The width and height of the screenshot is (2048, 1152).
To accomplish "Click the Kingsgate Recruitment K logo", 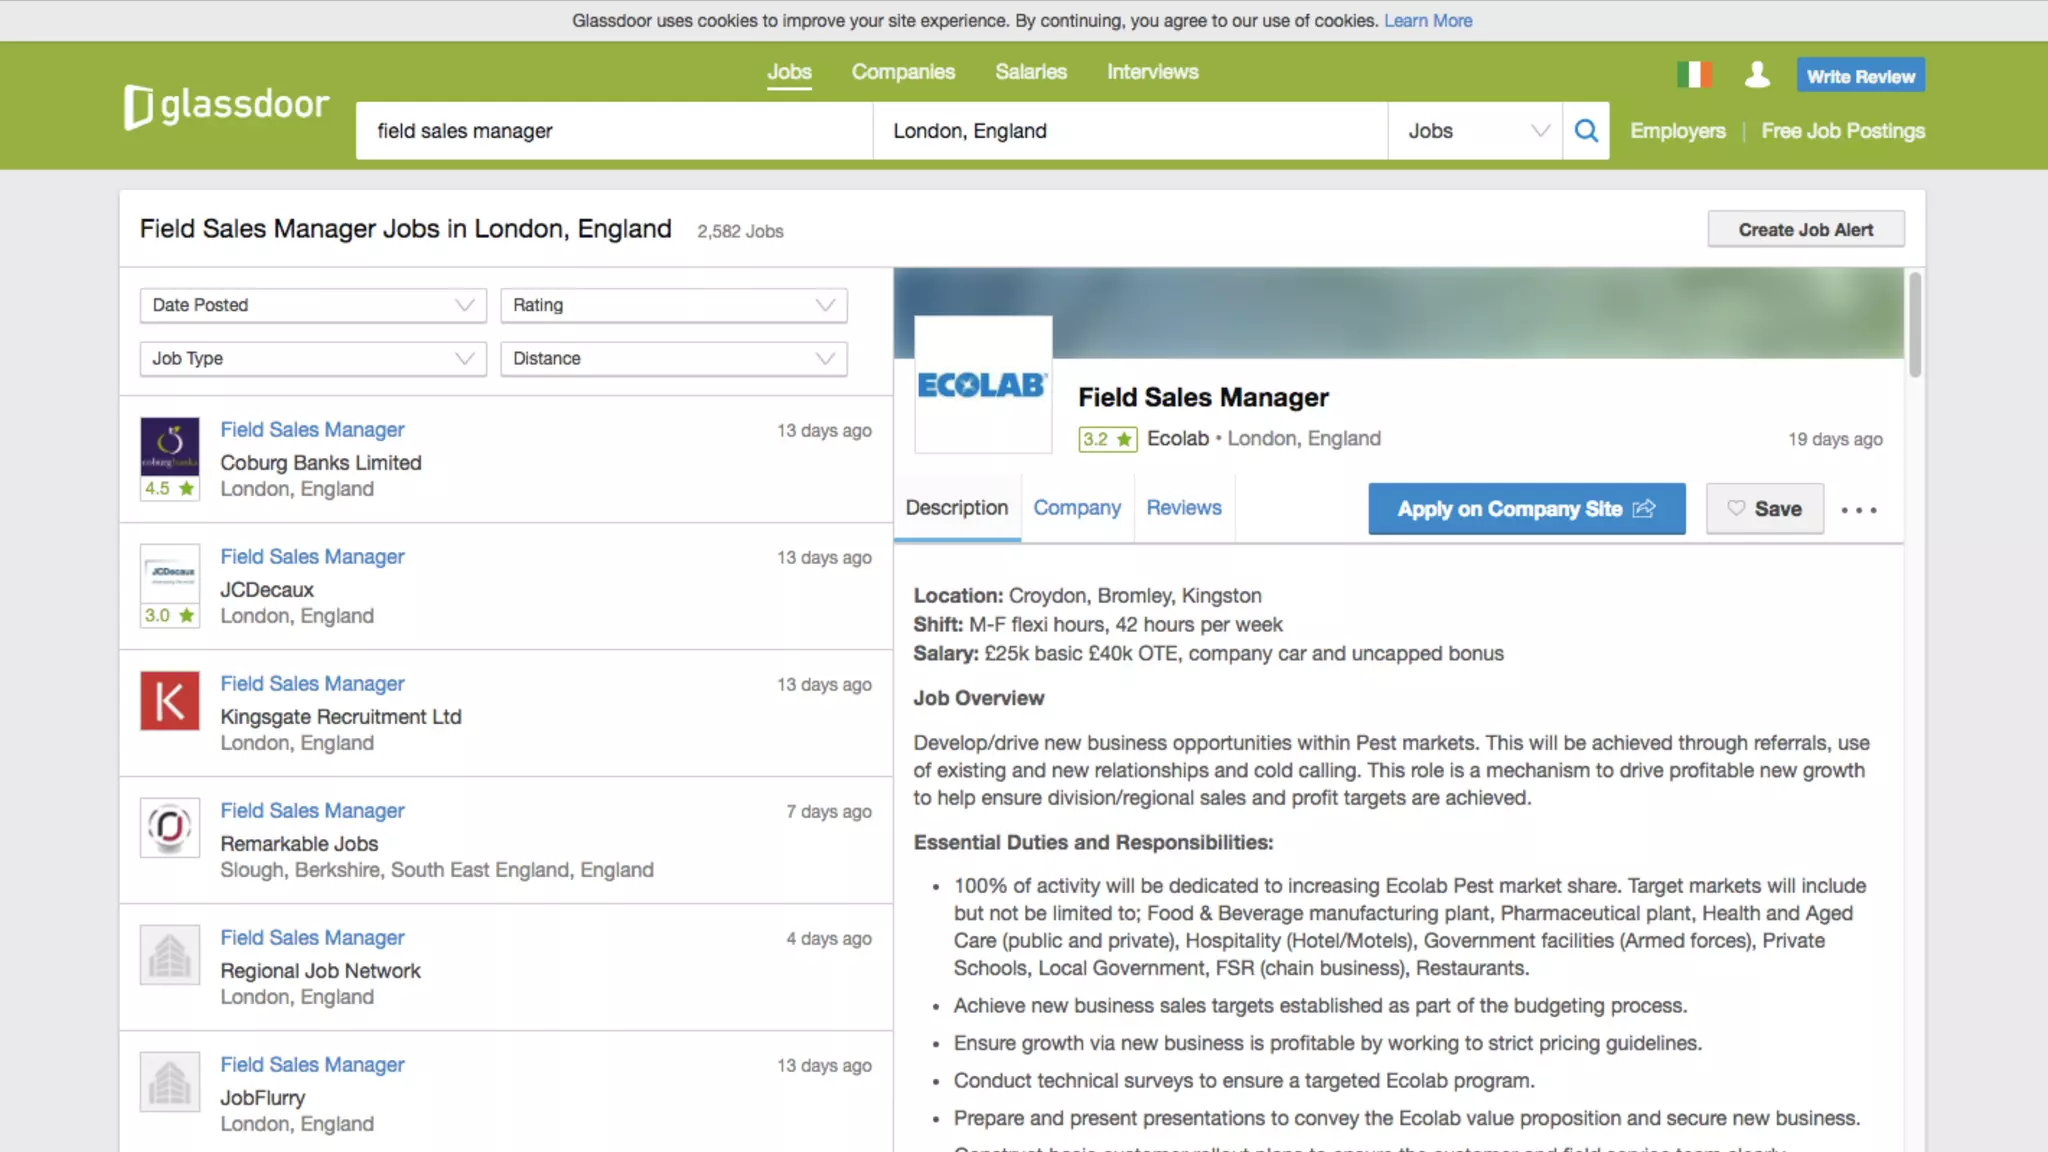I will (x=169, y=700).
